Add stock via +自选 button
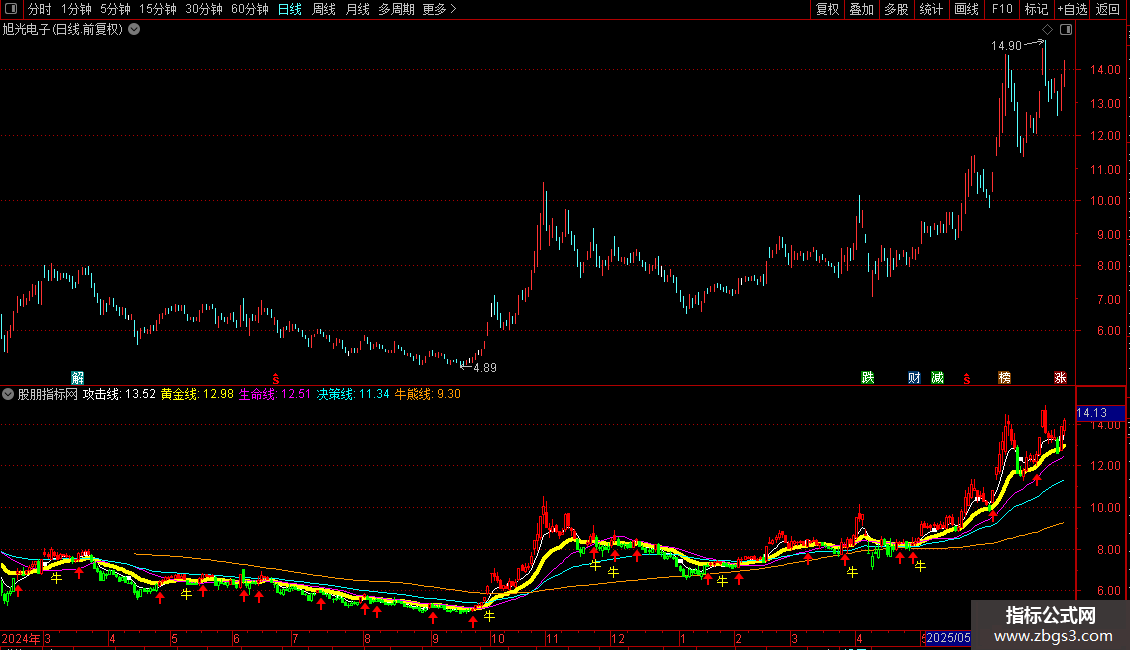 1072,9
